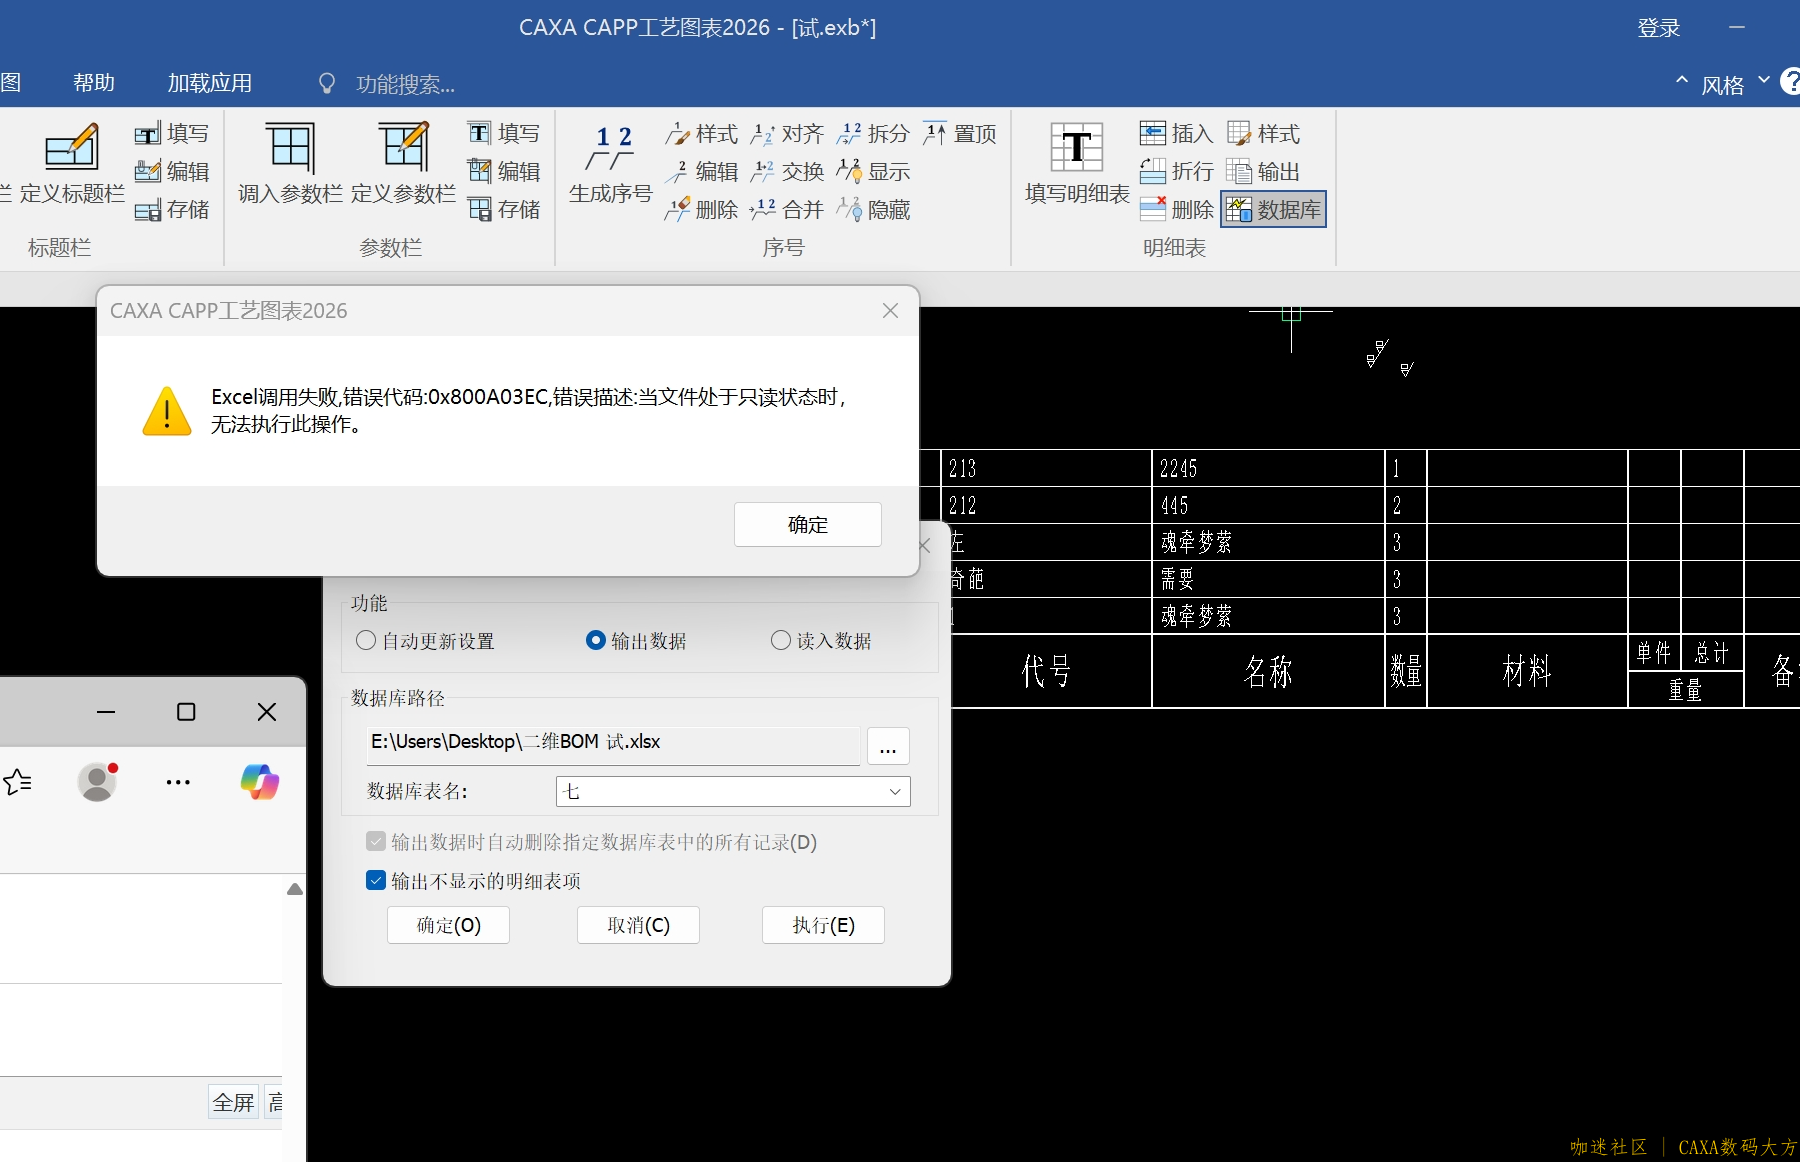Click the 执行(E) button

(x=823, y=925)
